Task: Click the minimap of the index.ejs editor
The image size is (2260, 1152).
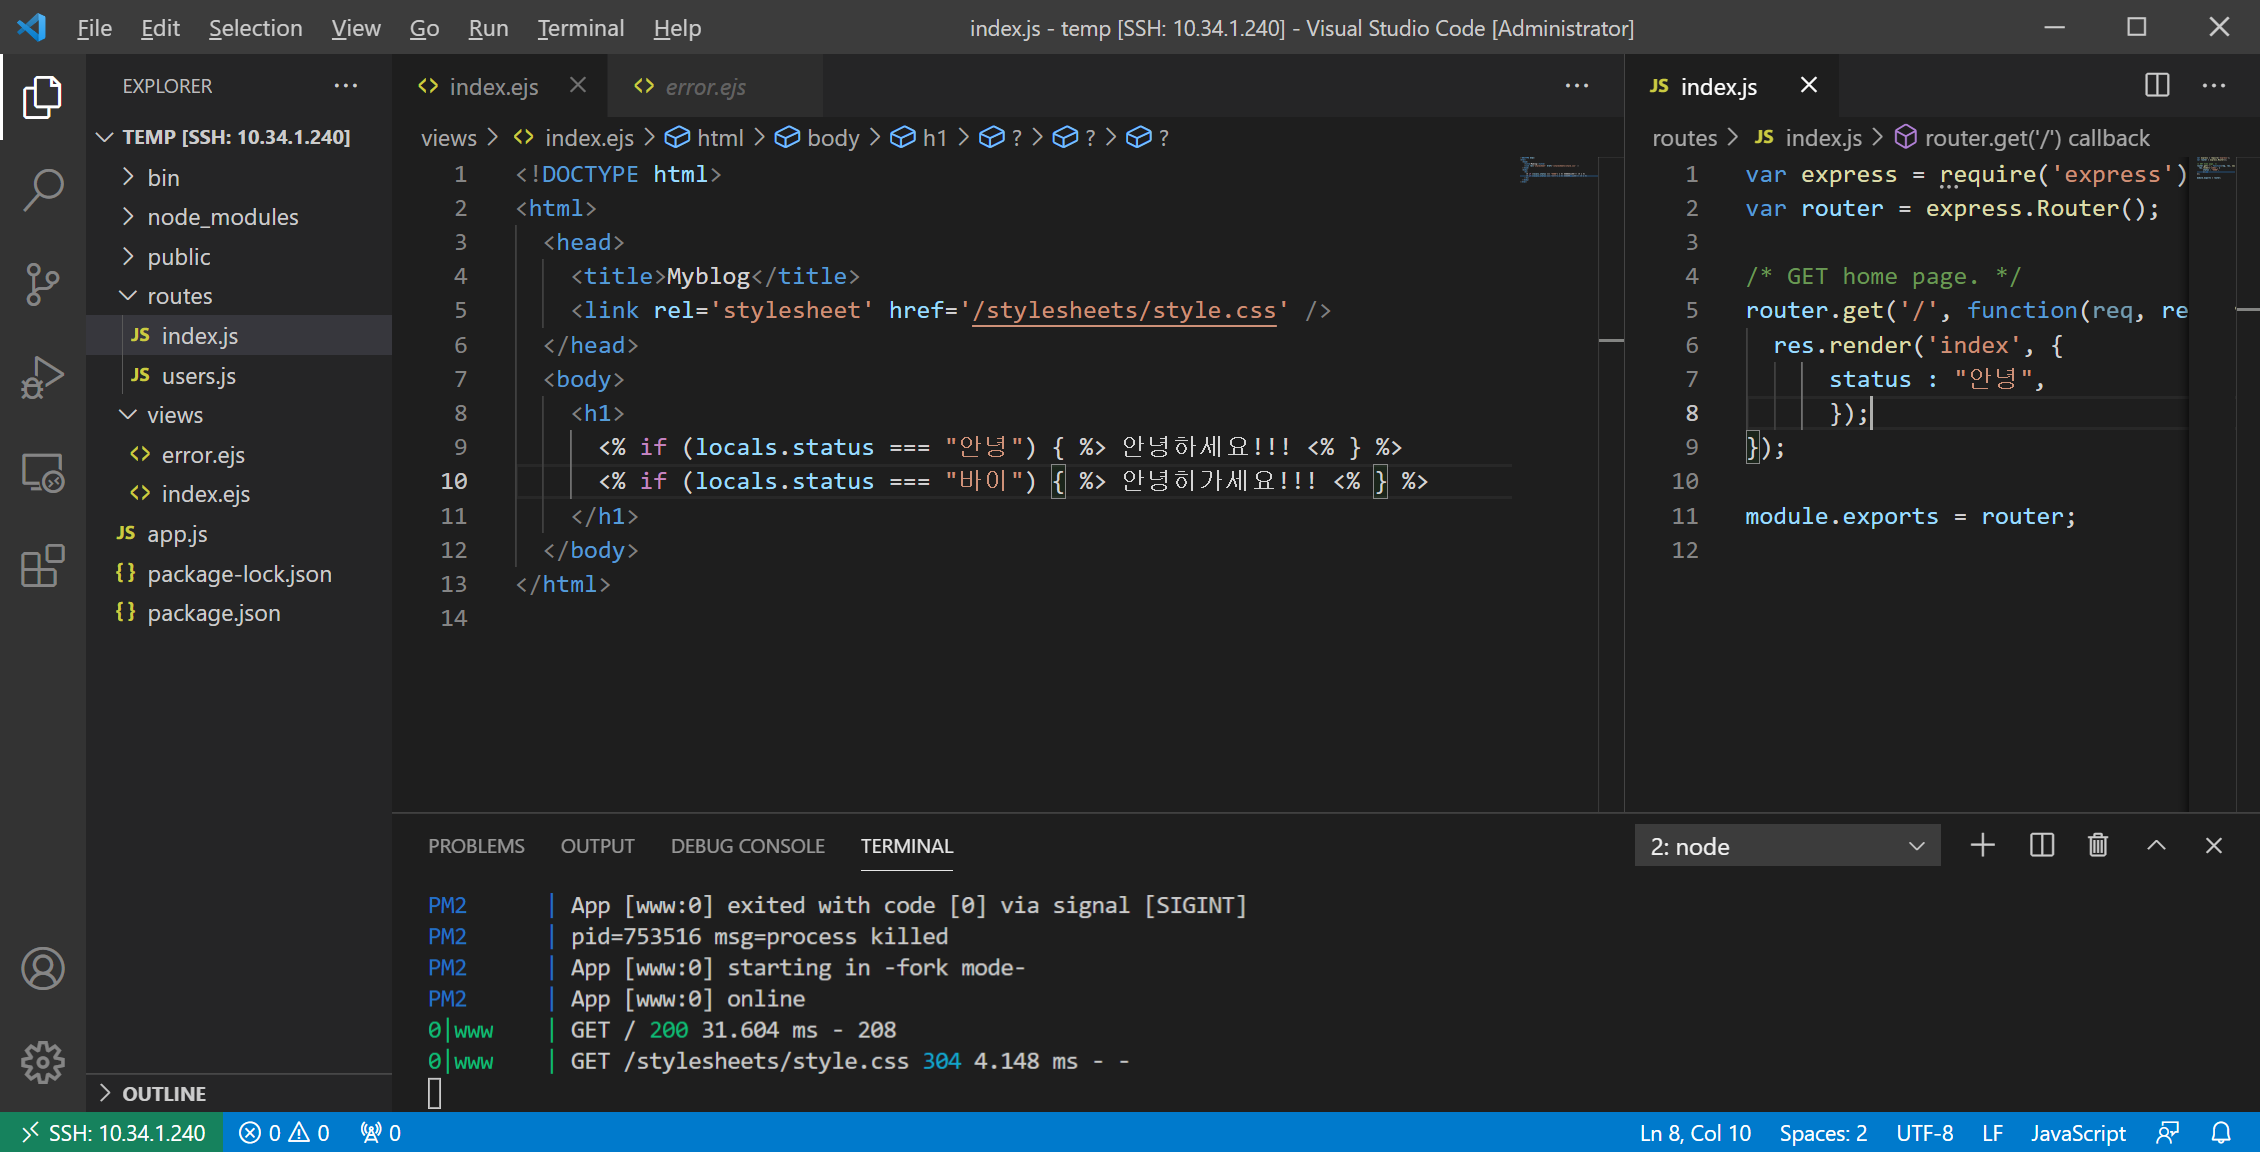Action: [1555, 170]
